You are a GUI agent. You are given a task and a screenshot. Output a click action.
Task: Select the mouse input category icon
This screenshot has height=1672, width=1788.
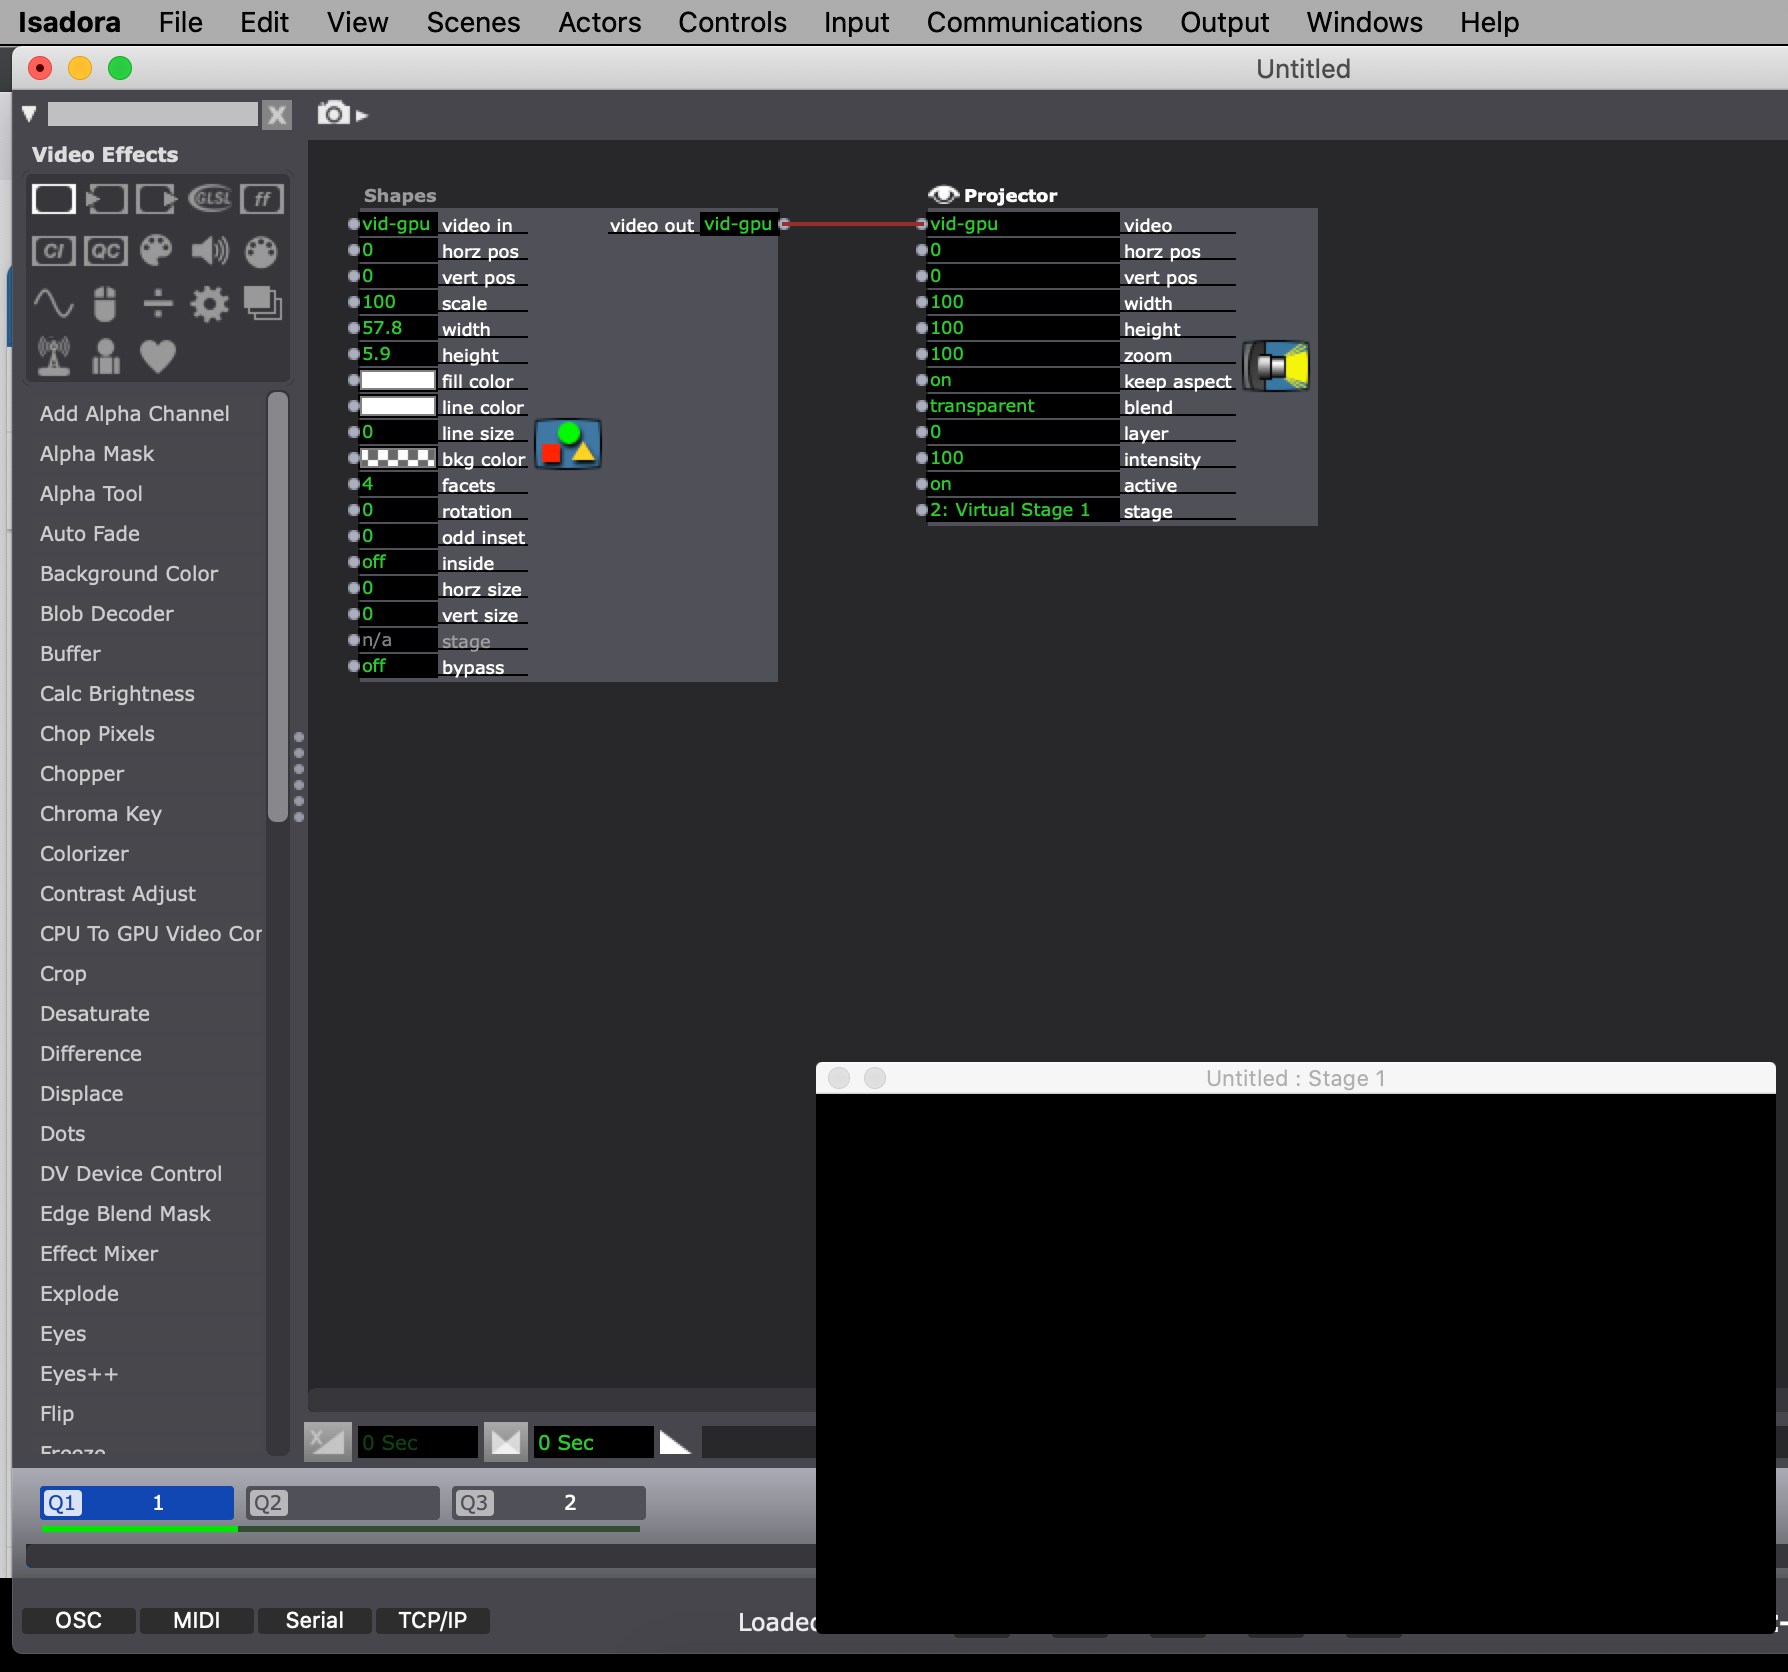point(105,303)
